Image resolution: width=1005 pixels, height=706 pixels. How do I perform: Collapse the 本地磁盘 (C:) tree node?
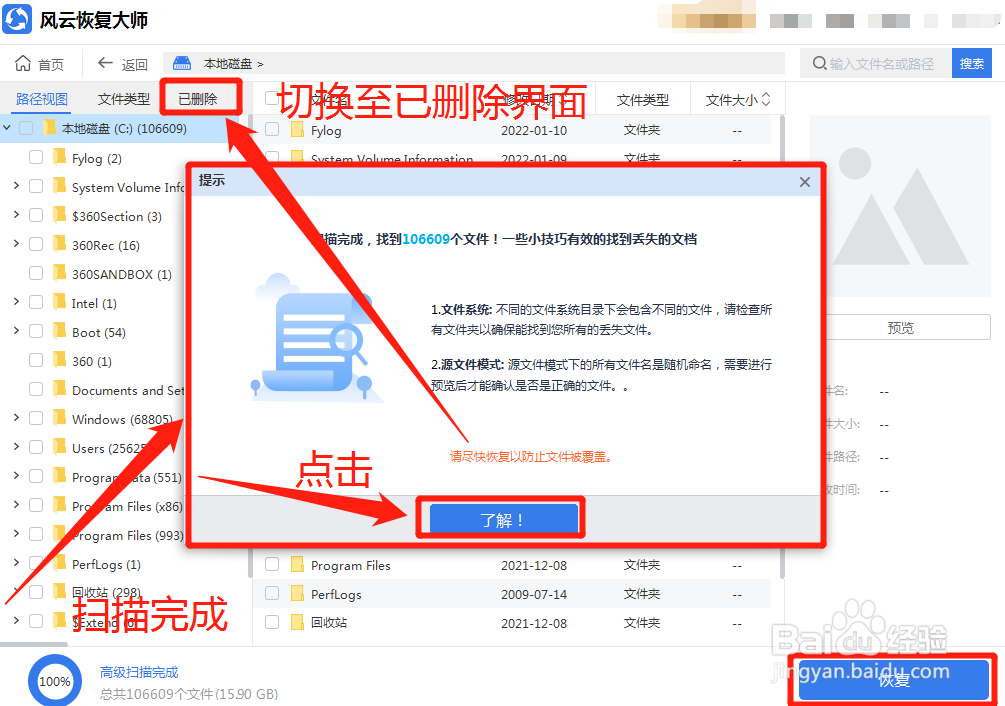pyautogui.click(x=8, y=129)
